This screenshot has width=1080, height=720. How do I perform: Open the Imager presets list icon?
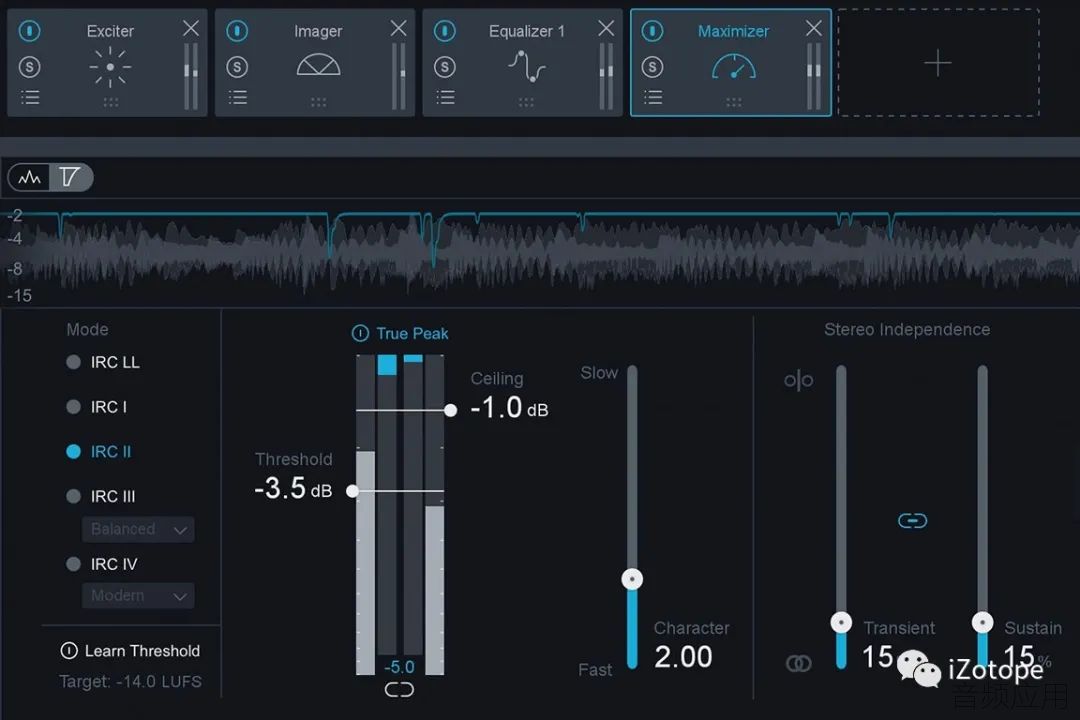click(238, 97)
